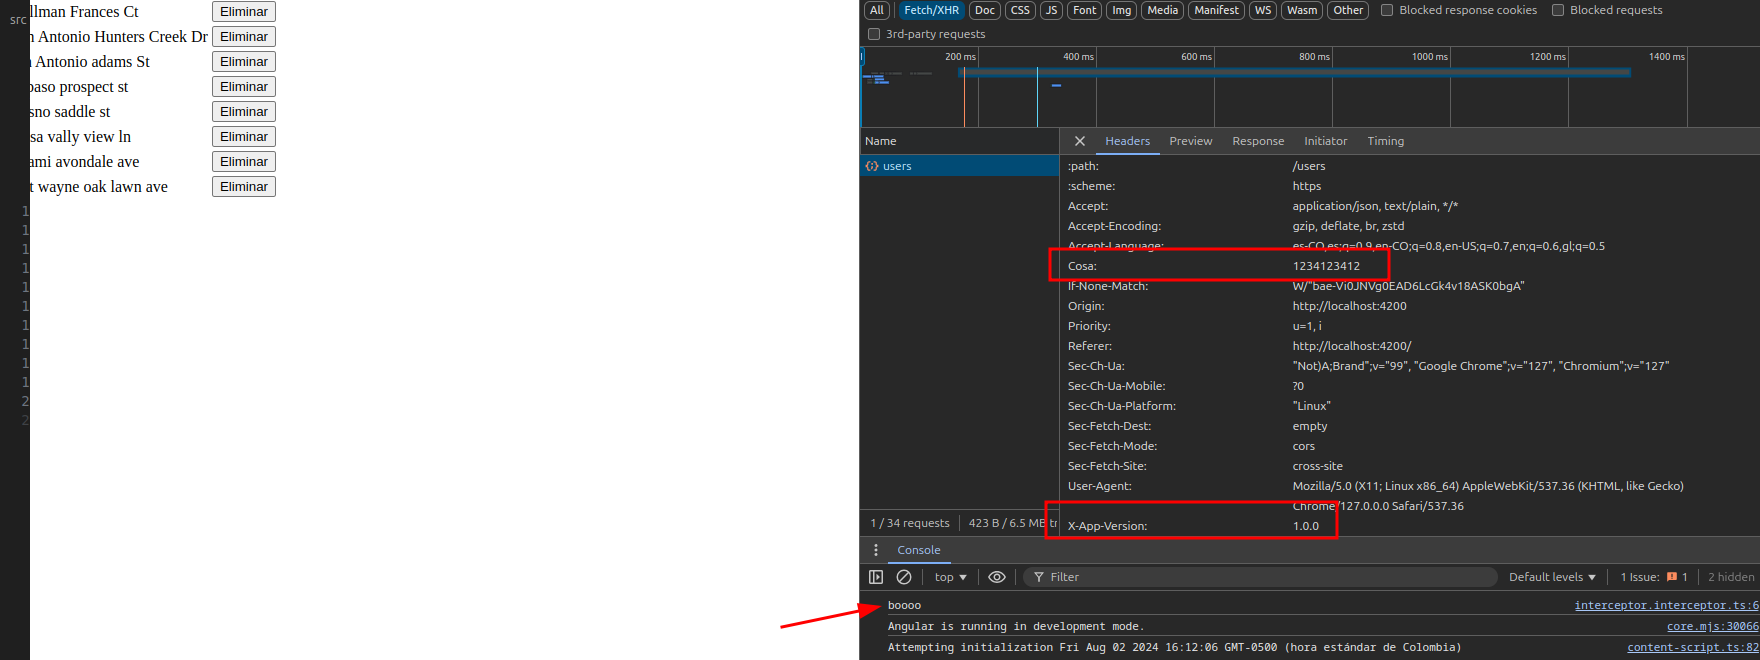Toggle the Blocked requests checkbox

tap(1558, 10)
